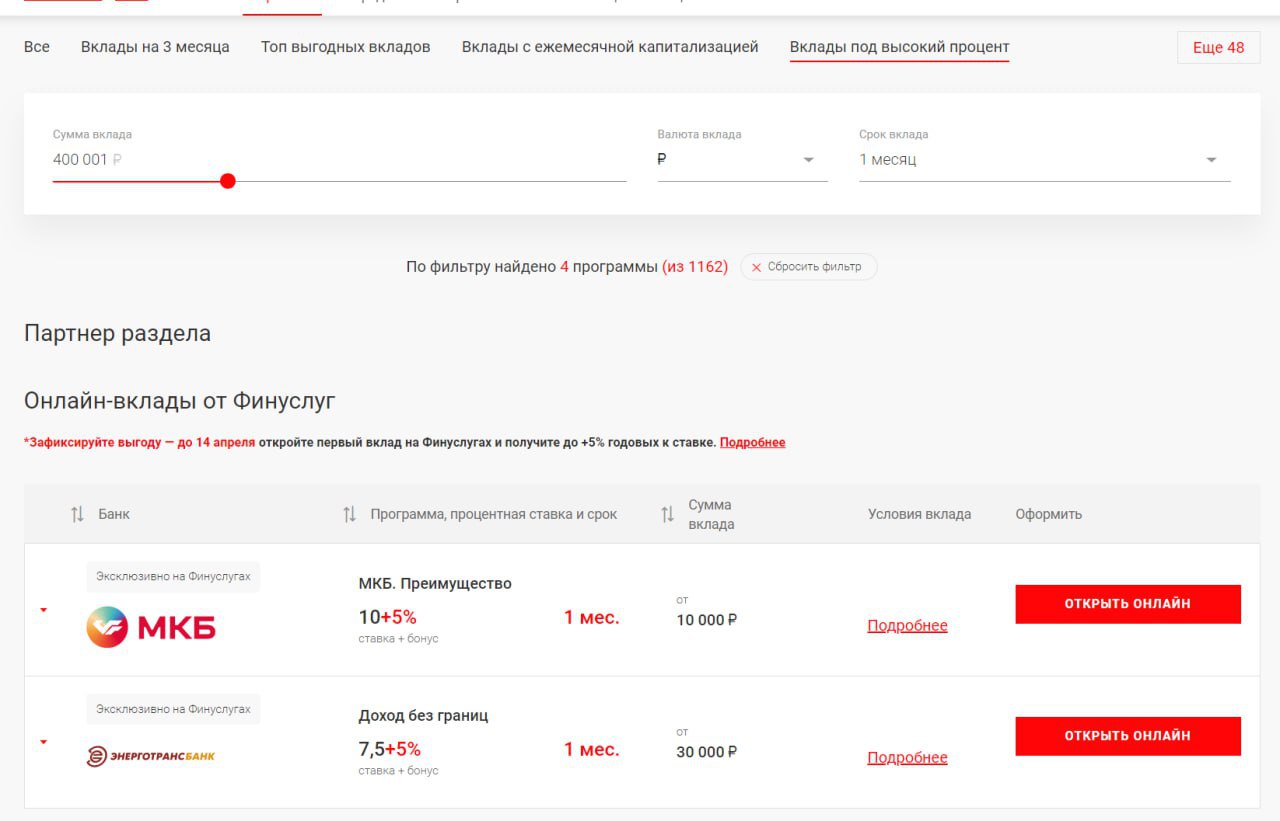Open the "Срок вклада" term dropdown
Viewport: 1280px width, 821px height.
tap(1044, 160)
